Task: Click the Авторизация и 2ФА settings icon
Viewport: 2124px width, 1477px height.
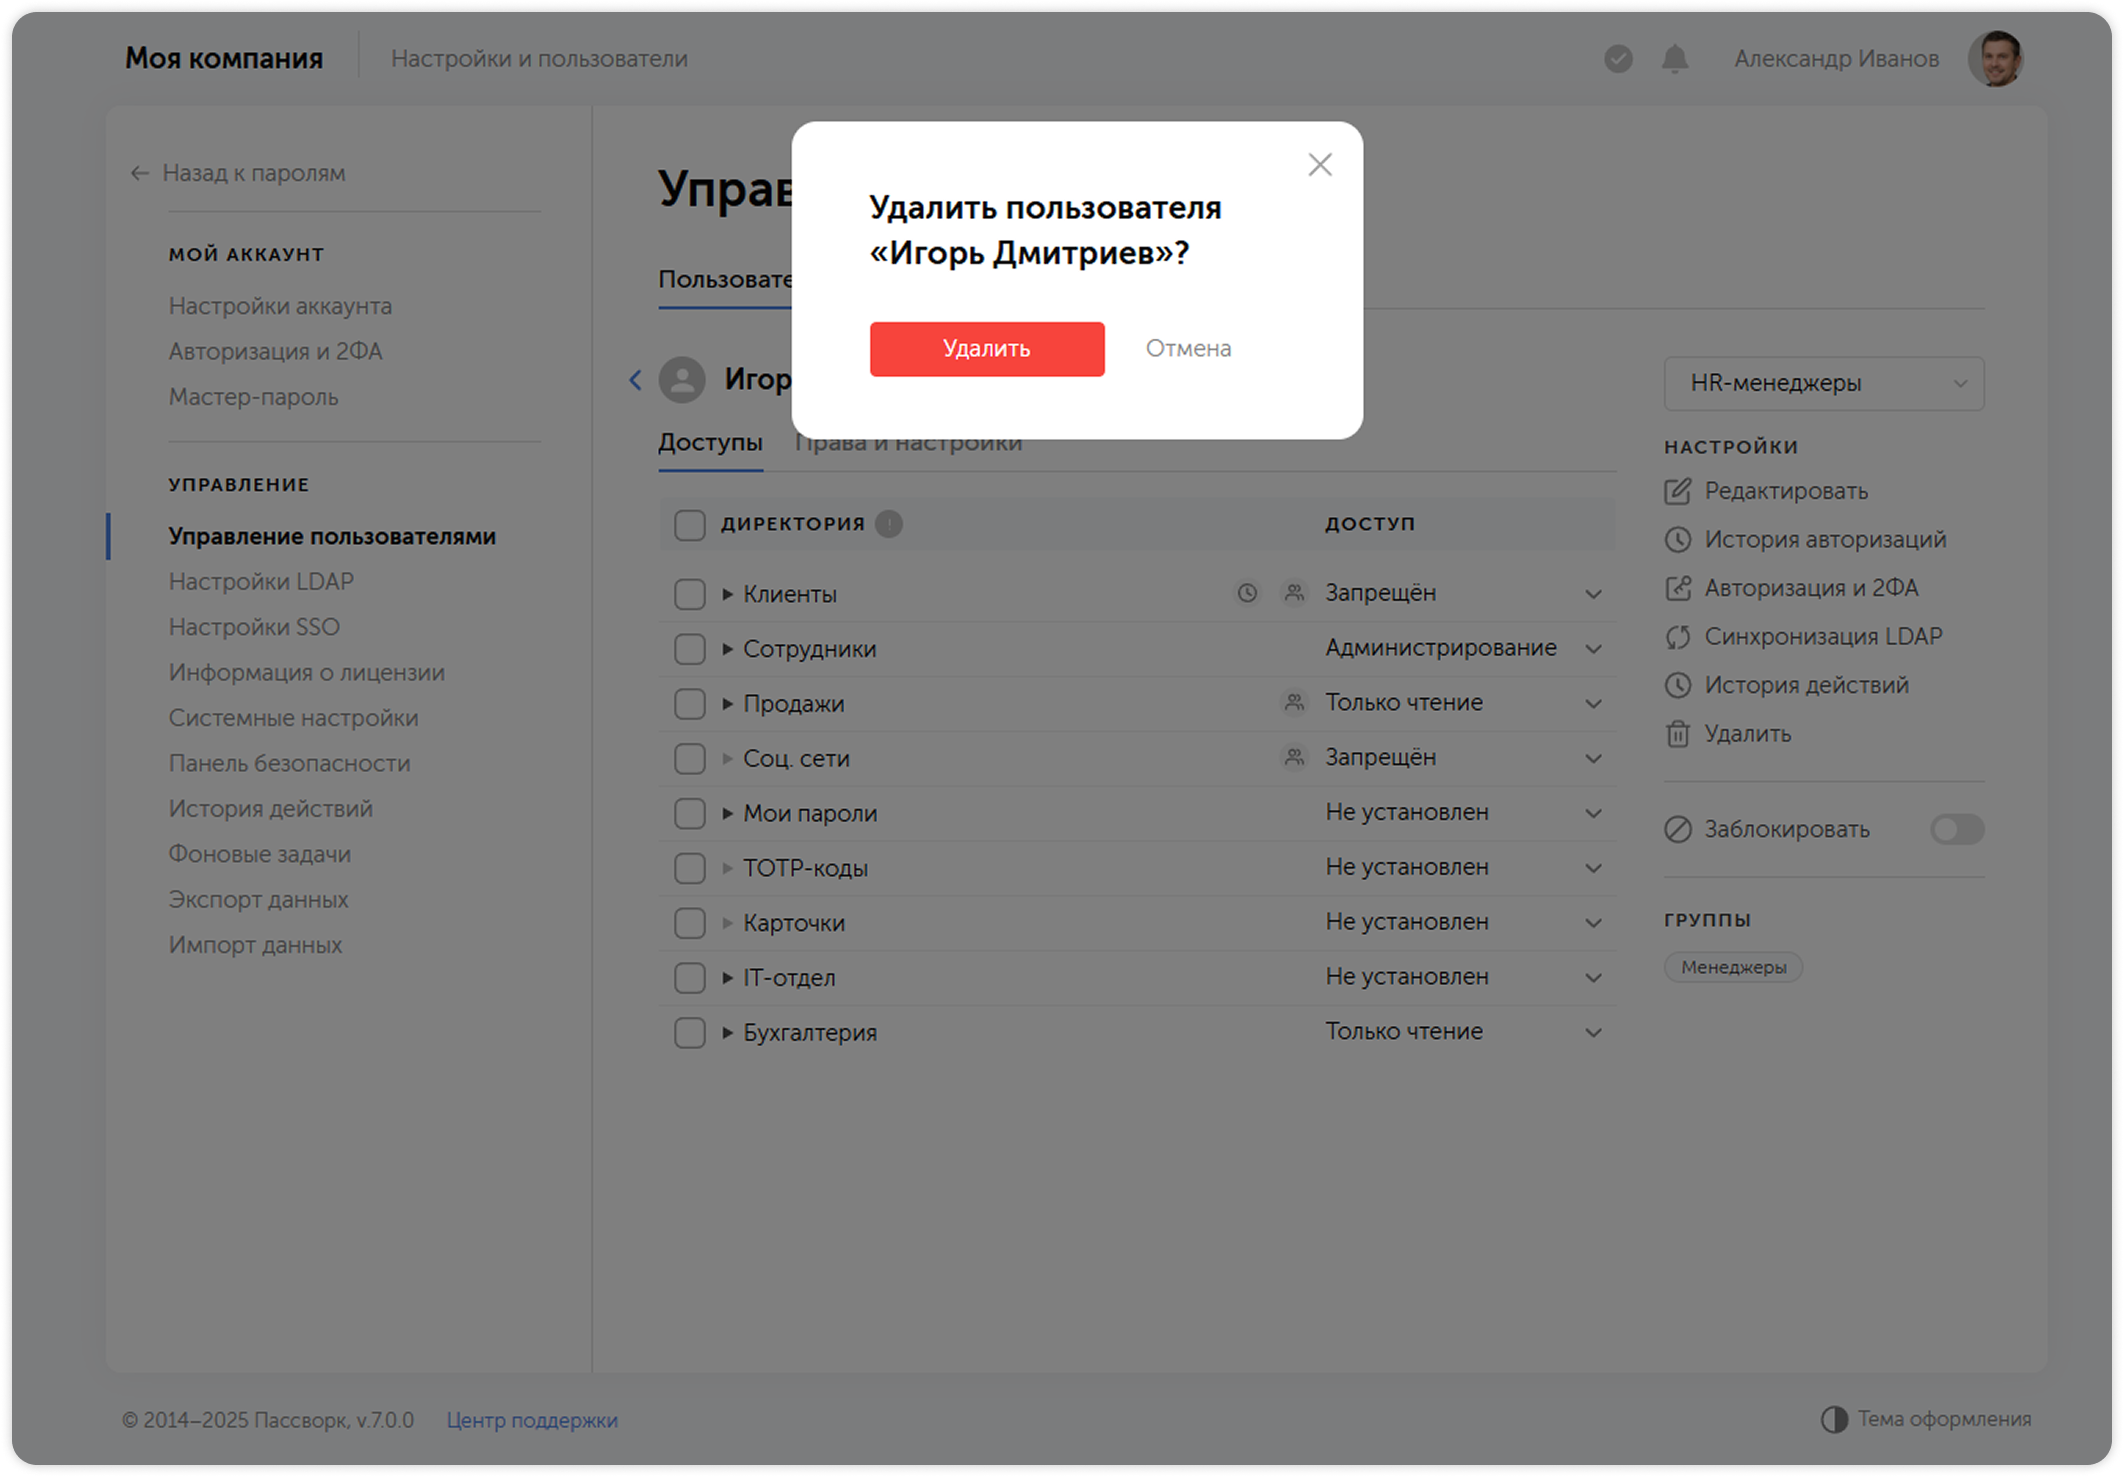Action: (x=1677, y=588)
